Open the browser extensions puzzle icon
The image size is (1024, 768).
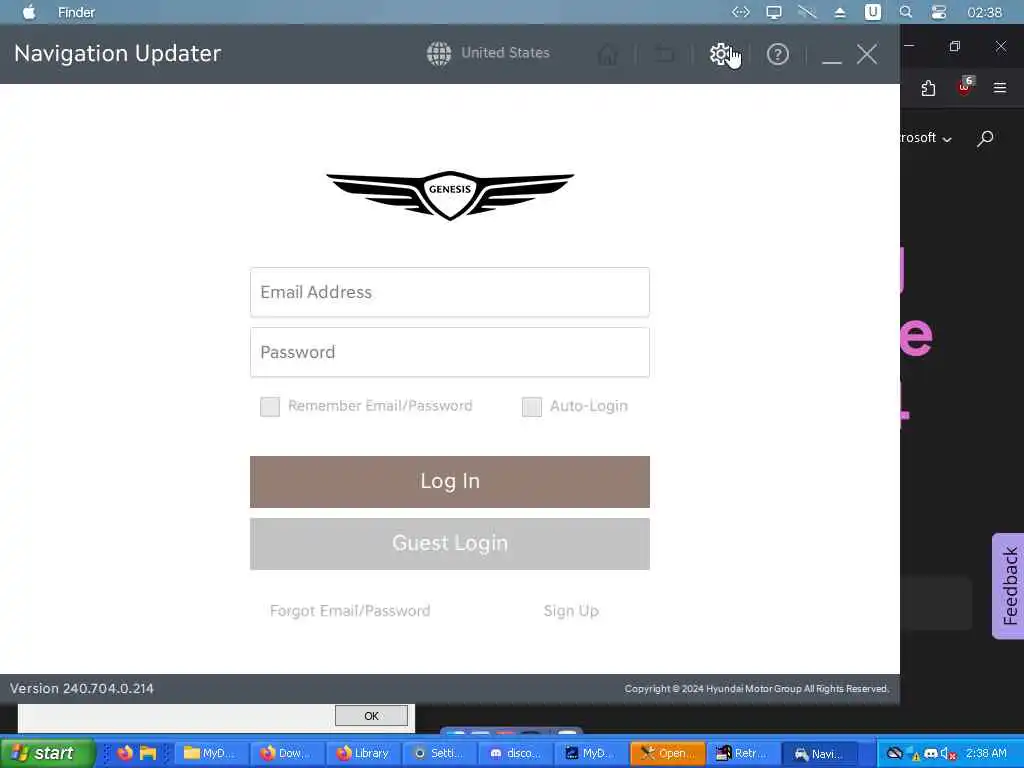pyautogui.click(x=928, y=88)
